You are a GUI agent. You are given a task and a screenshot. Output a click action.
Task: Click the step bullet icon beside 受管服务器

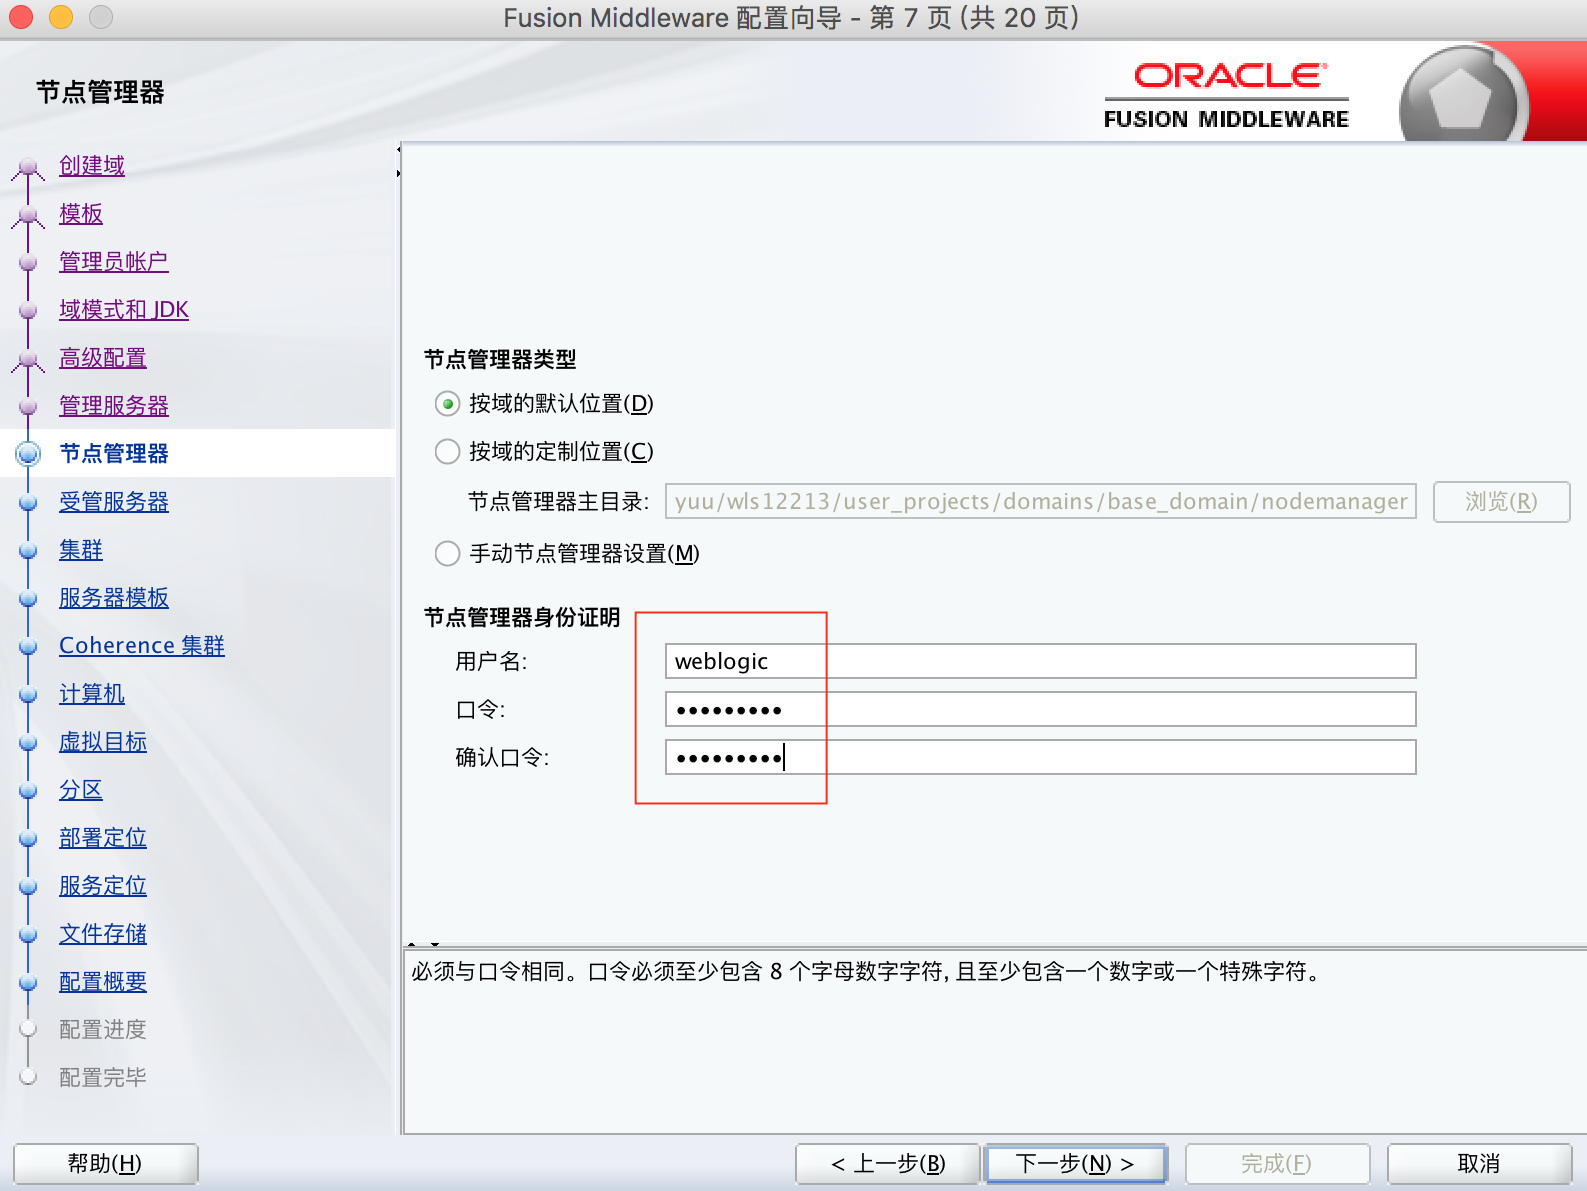pyautogui.click(x=28, y=503)
